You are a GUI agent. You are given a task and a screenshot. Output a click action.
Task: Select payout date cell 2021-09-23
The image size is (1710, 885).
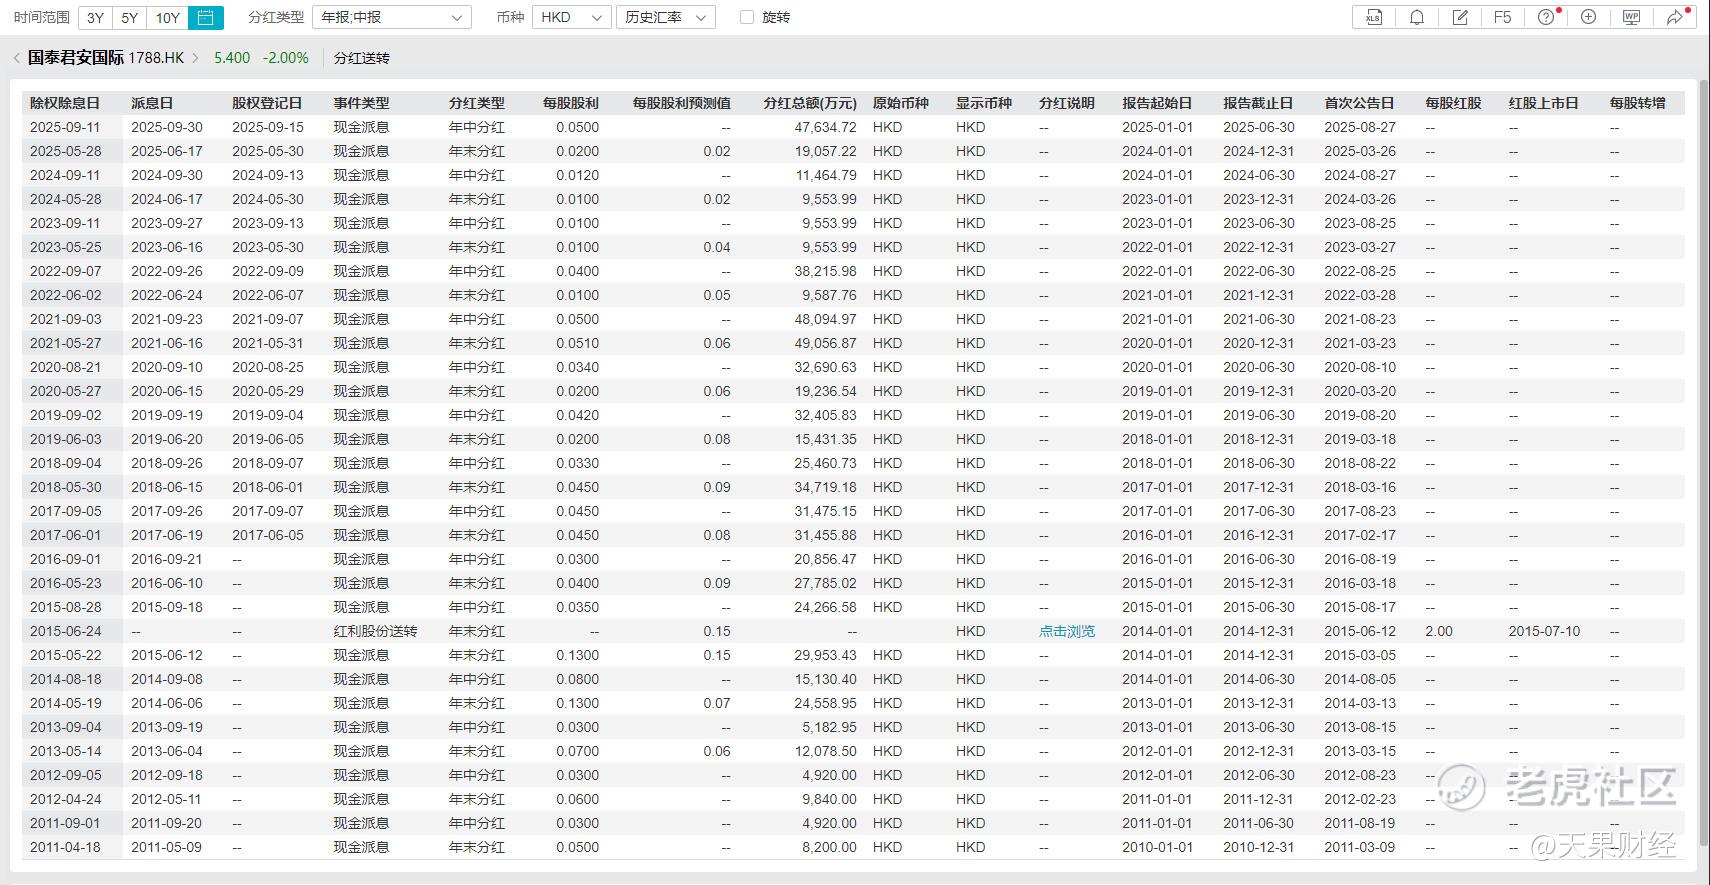coord(167,319)
